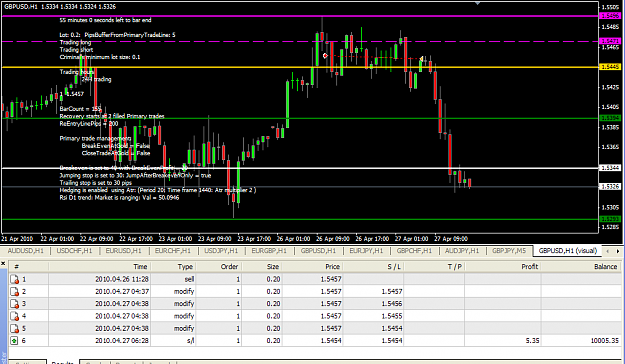Click the green 1.5293 price label
This screenshot has width=625, height=364.
click(x=610, y=219)
